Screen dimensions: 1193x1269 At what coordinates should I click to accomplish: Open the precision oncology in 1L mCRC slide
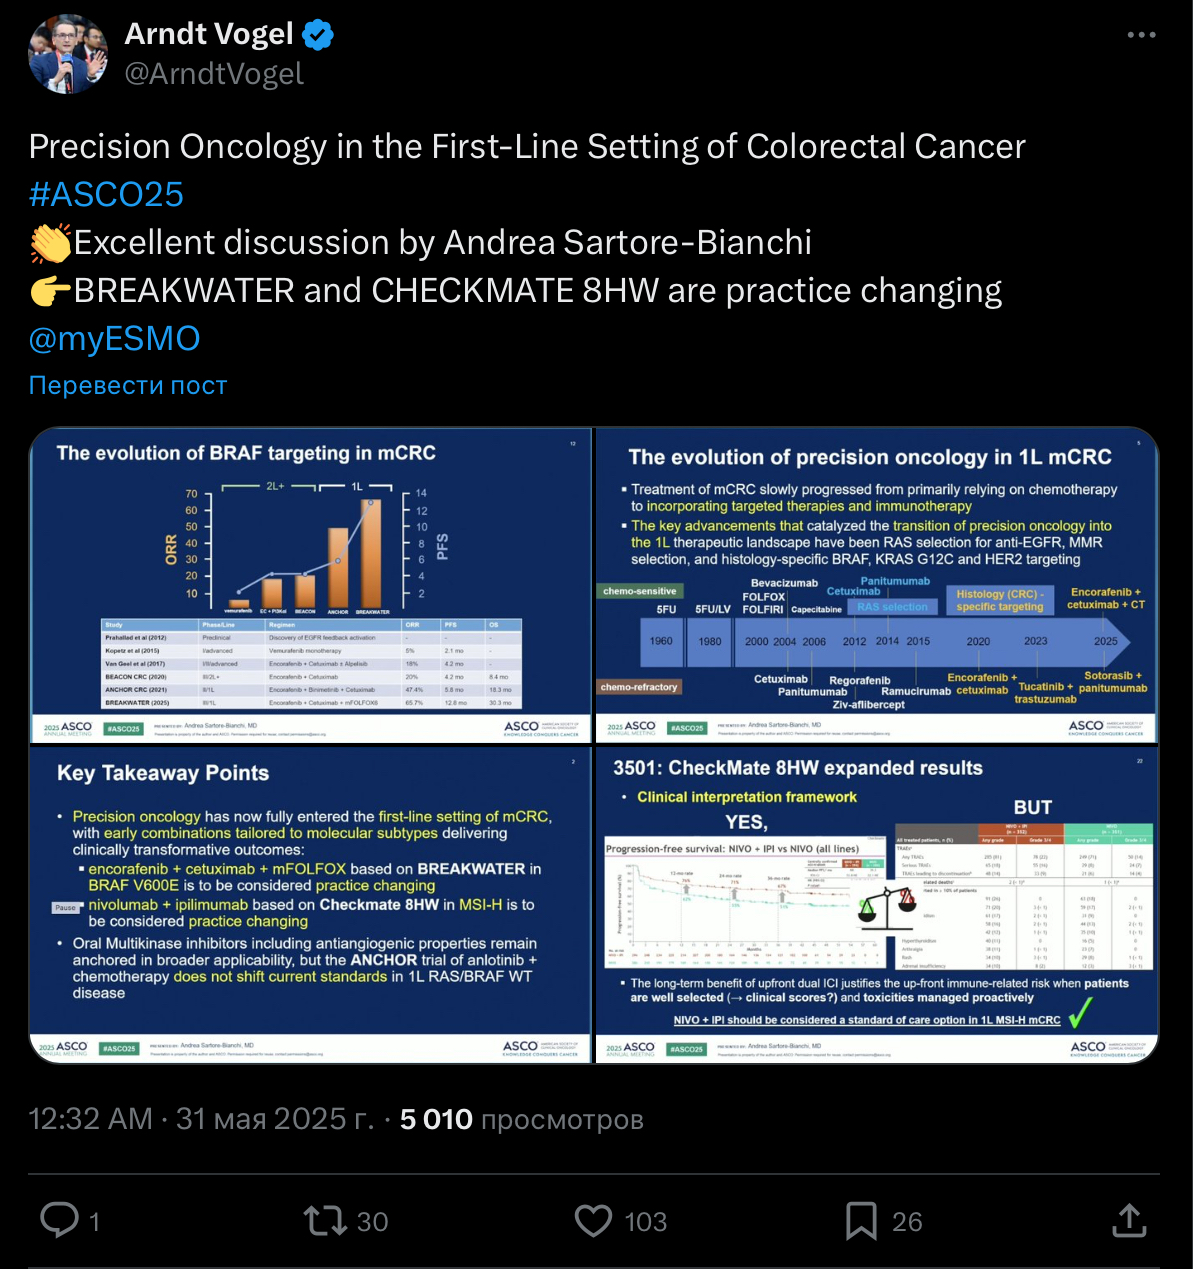point(877,585)
